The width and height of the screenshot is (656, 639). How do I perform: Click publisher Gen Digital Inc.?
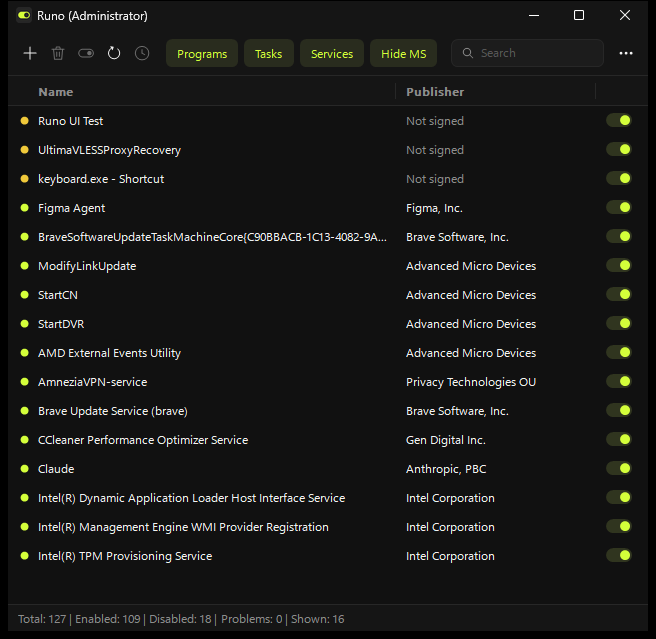(x=446, y=440)
